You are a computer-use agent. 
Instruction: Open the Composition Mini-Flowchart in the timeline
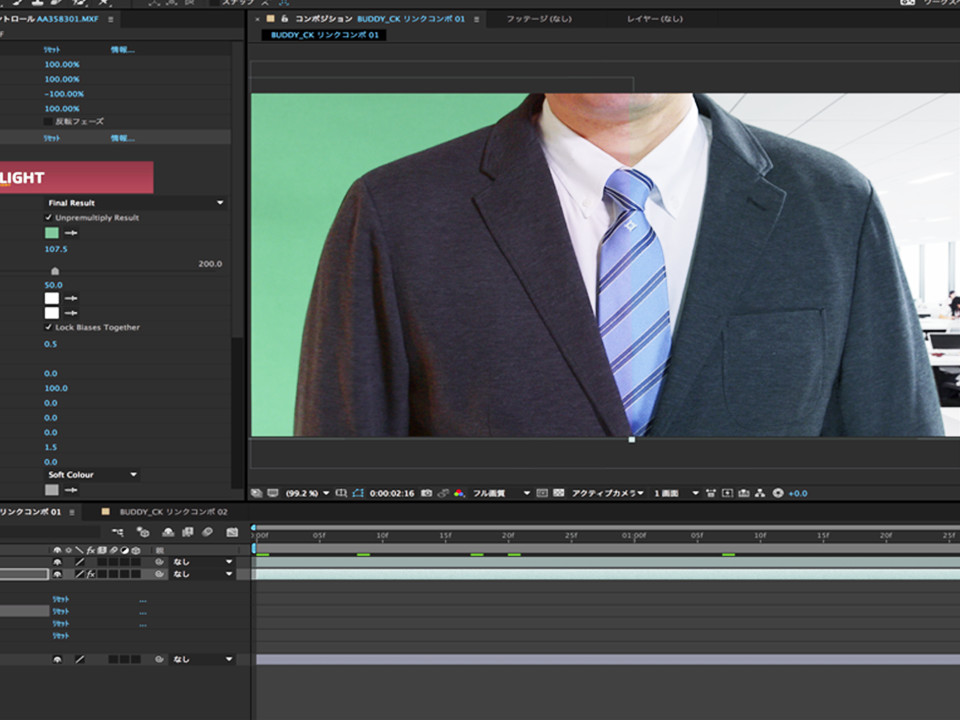coord(118,532)
